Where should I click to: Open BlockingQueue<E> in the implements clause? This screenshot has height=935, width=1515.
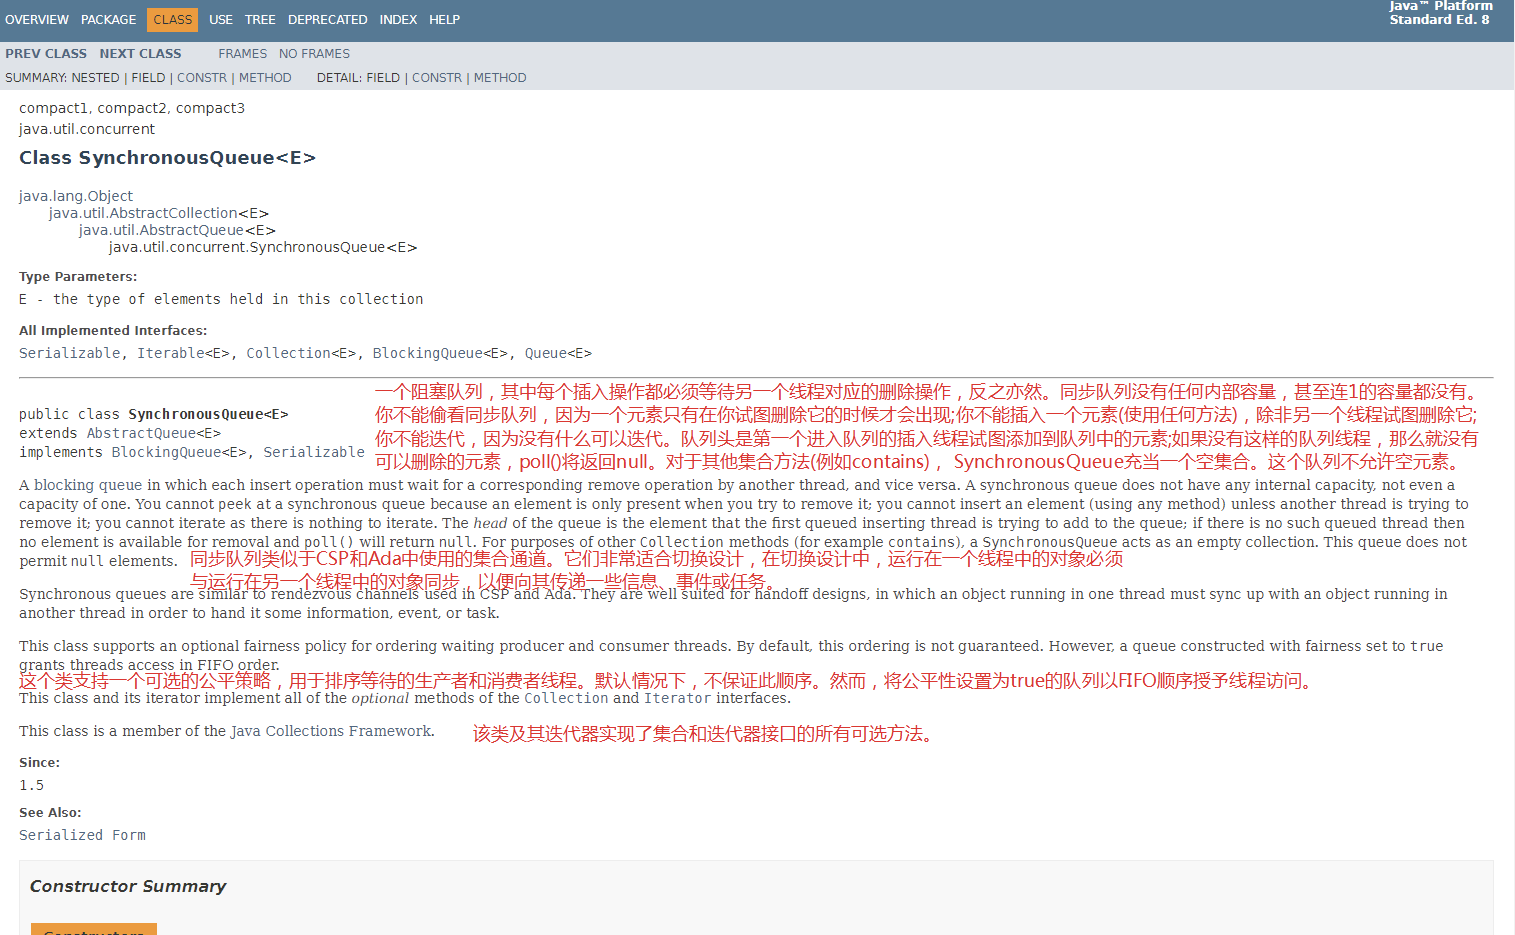point(179,452)
